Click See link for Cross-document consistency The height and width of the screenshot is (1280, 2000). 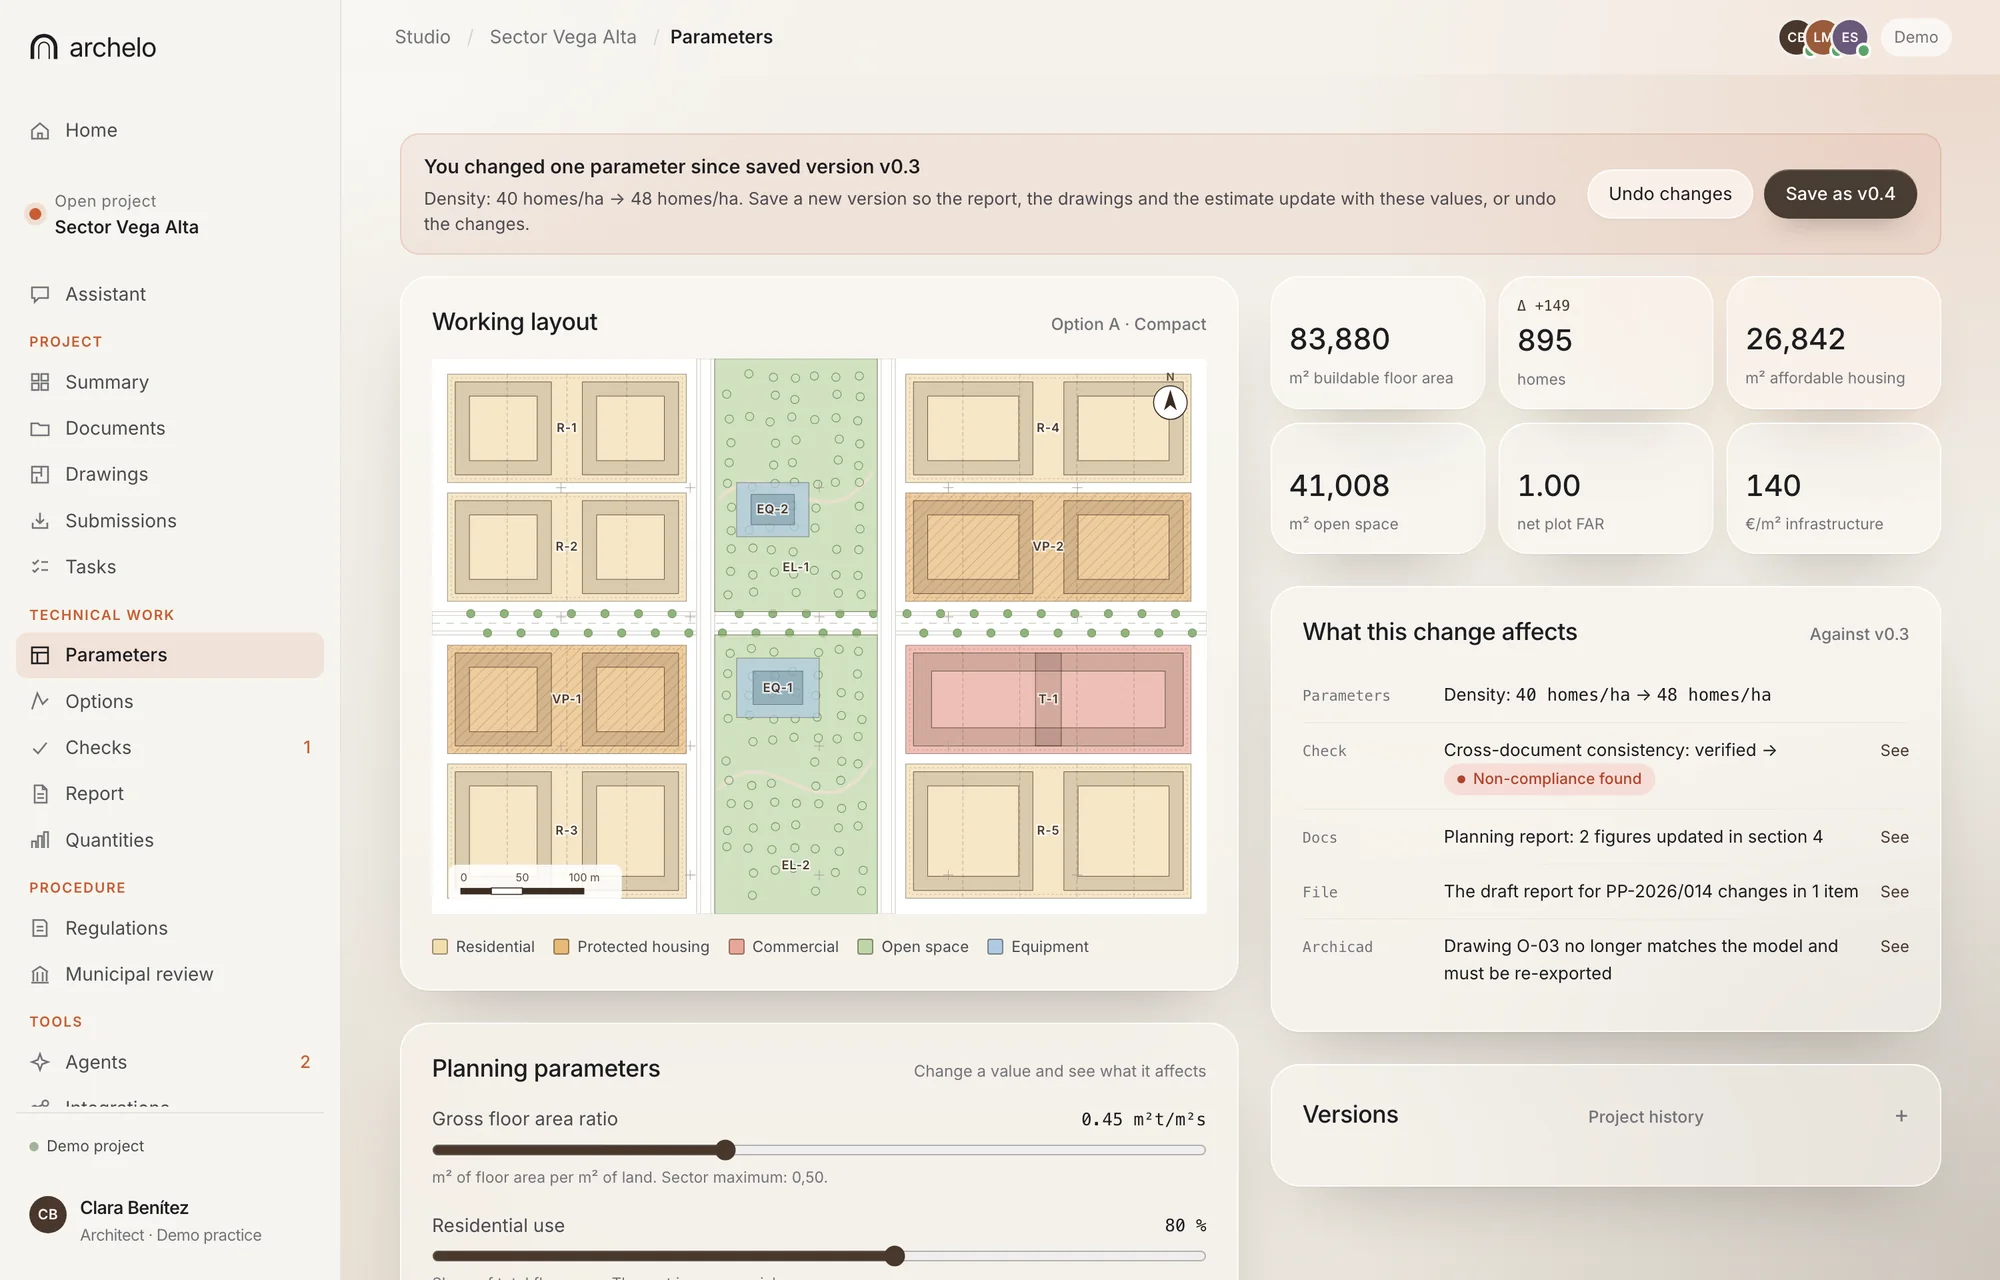coord(1894,750)
